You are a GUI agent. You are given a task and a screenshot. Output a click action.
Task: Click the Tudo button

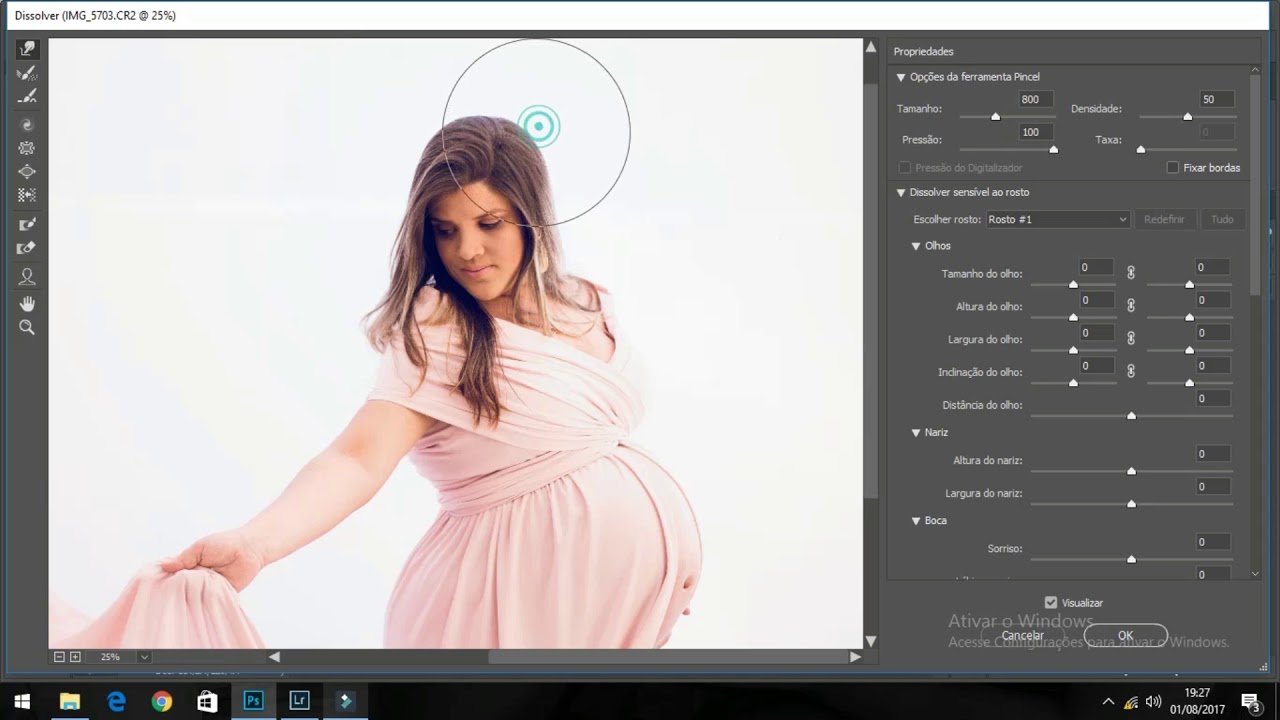[1222, 219]
